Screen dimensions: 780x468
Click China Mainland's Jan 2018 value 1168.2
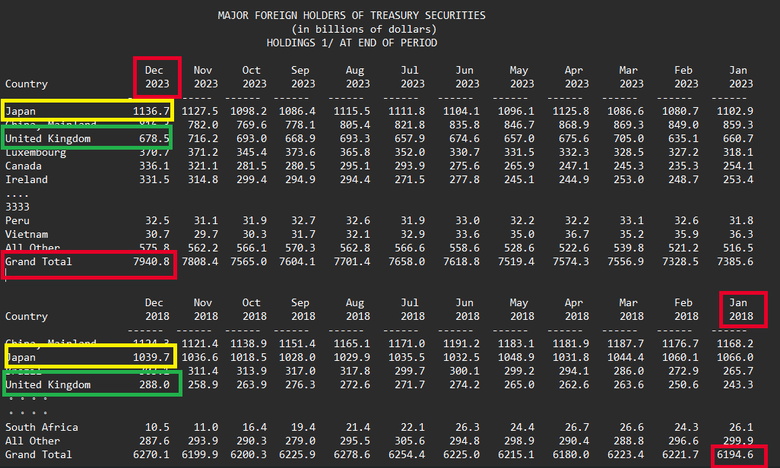[x=735, y=344]
